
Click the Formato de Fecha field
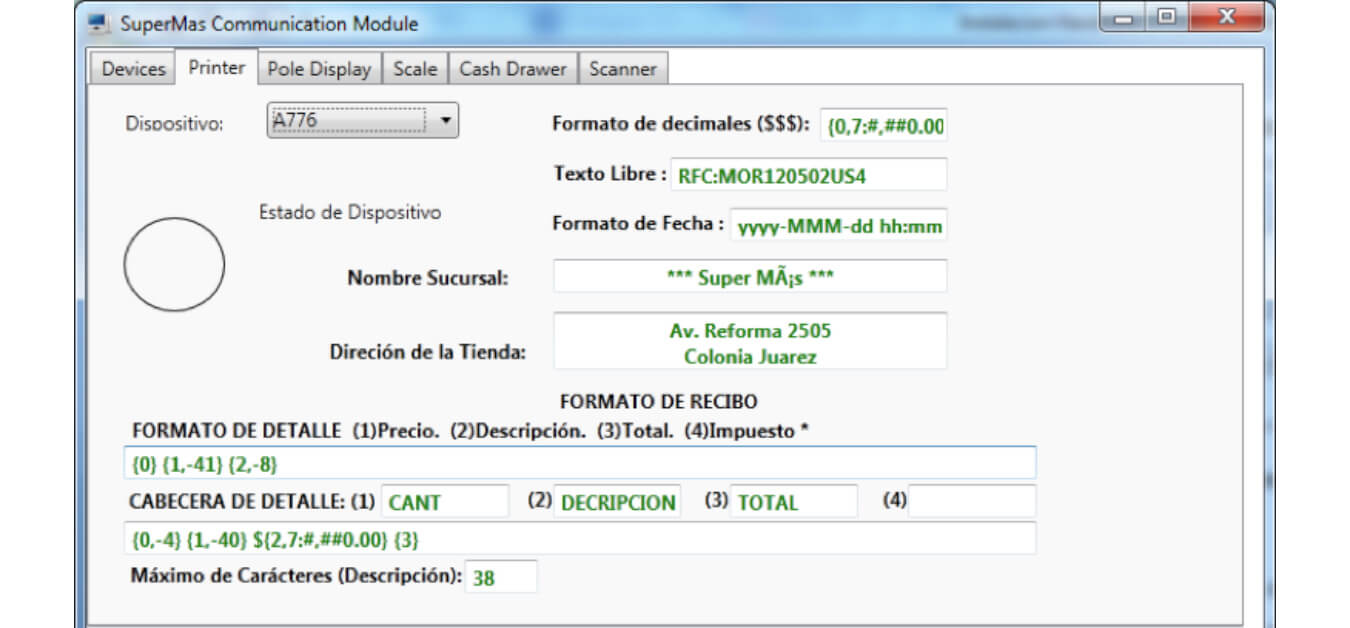click(x=839, y=225)
